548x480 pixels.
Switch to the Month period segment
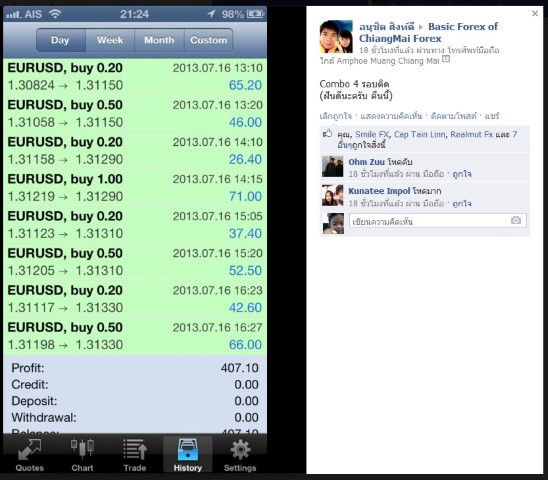point(159,40)
